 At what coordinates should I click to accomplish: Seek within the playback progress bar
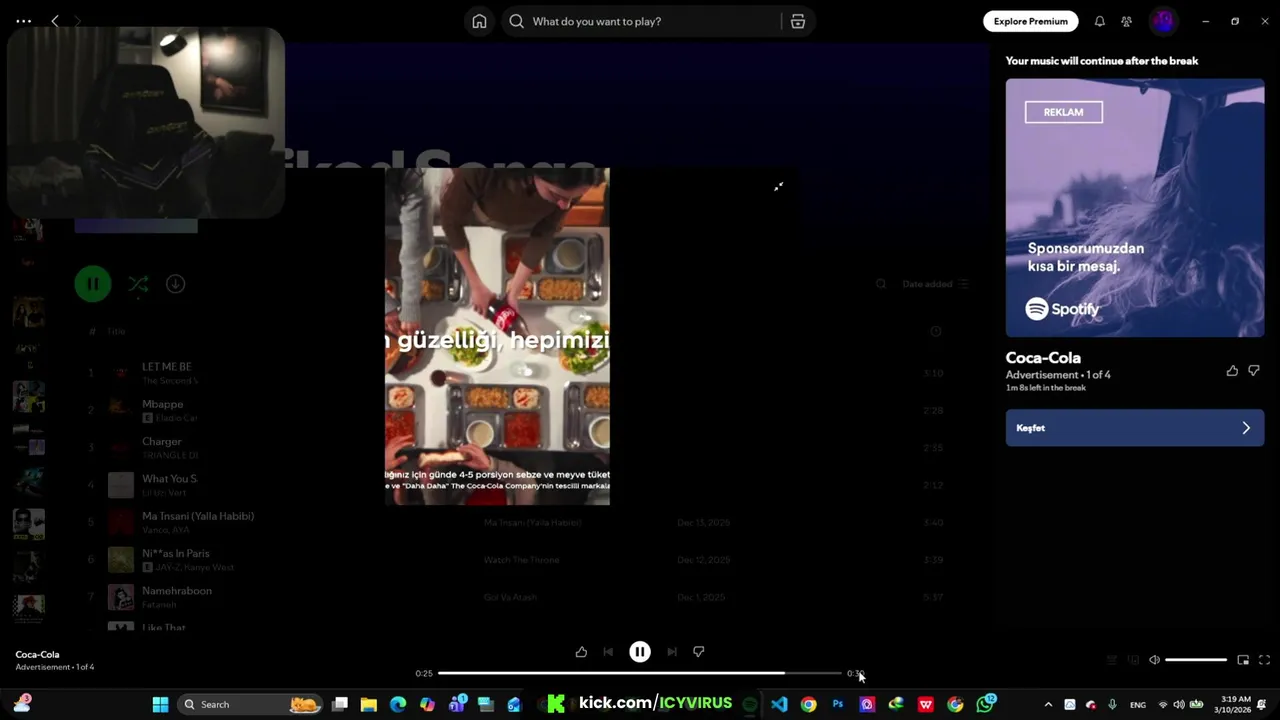640,673
